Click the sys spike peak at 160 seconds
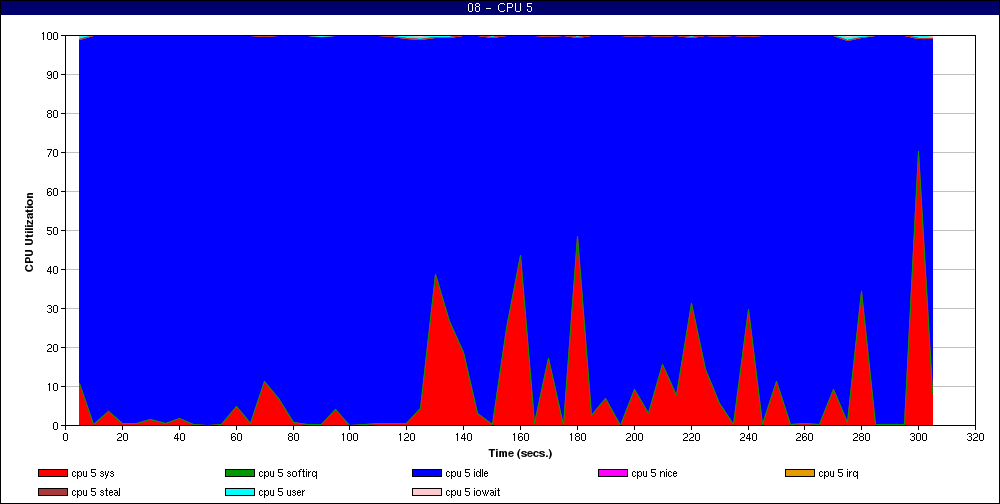The width and height of the screenshot is (1000, 504). click(520, 256)
